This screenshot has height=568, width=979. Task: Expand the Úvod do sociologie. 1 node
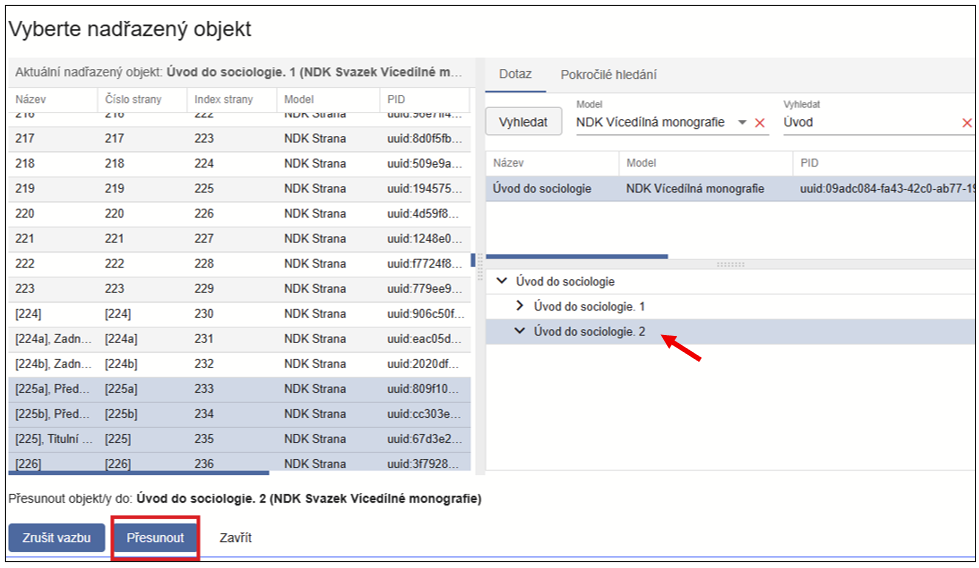coord(519,307)
